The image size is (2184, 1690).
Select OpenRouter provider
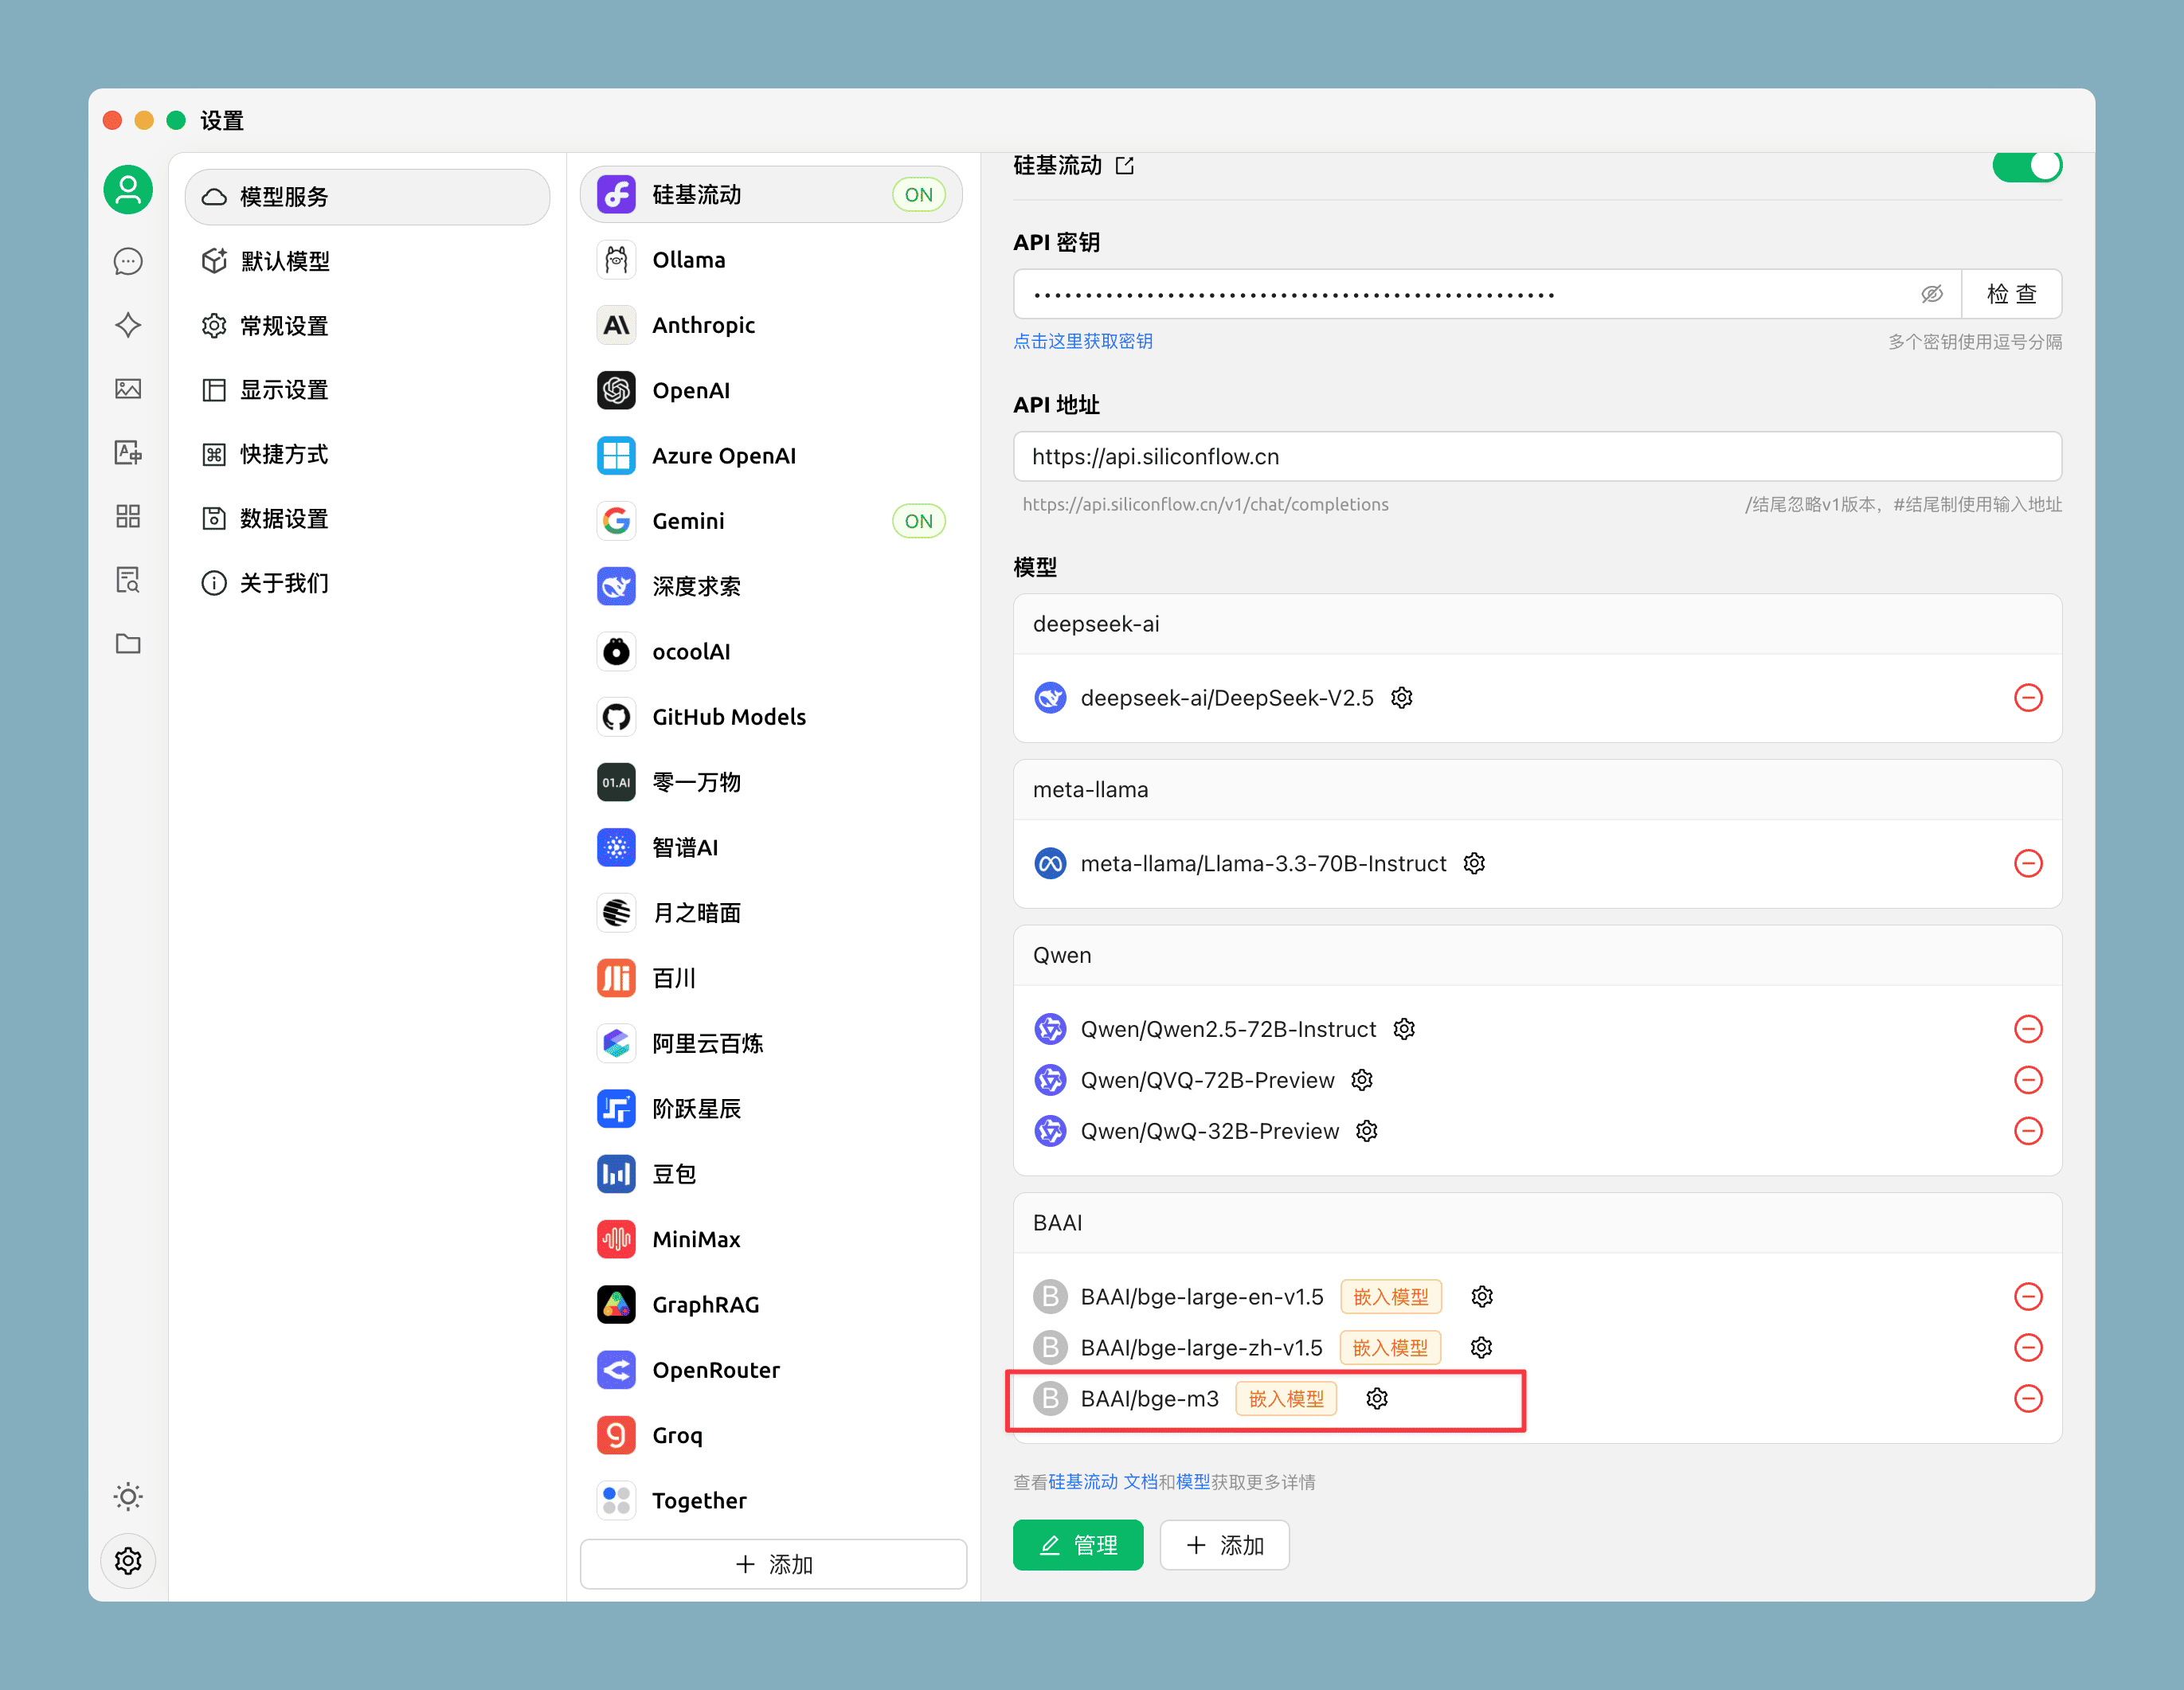(x=771, y=1370)
